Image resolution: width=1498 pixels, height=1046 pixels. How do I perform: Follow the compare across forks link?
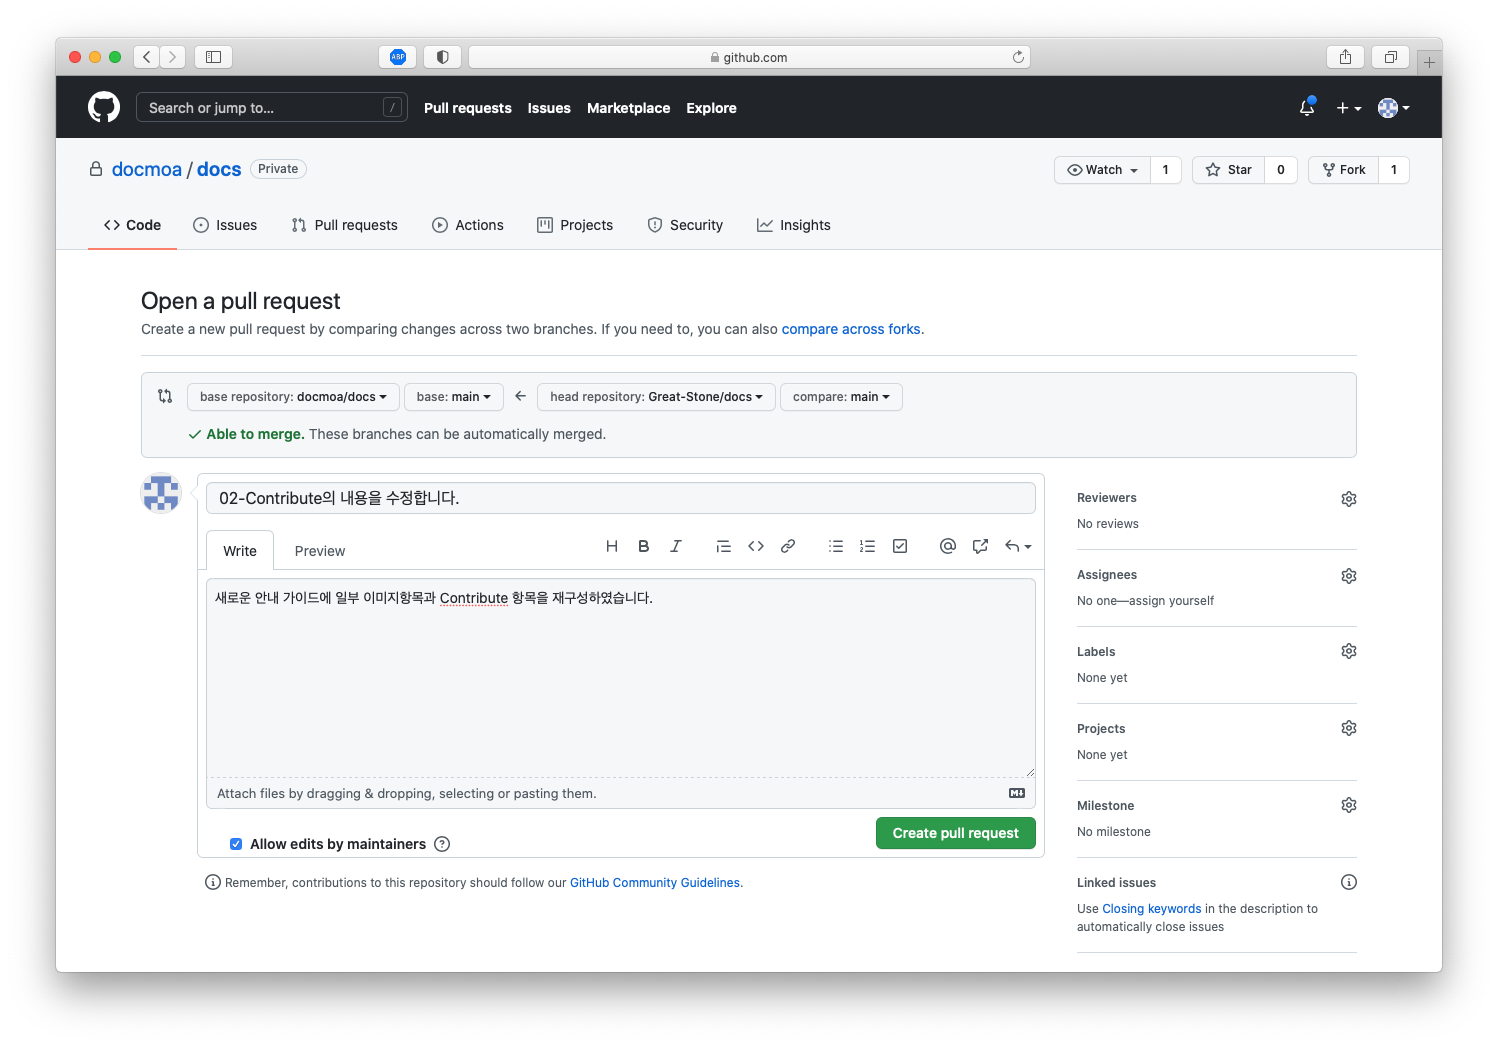coord(851,329)
